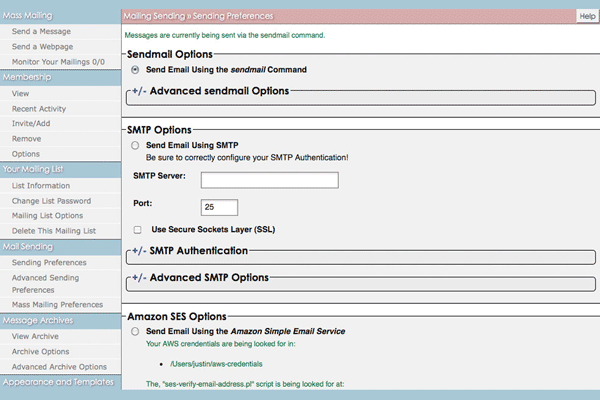Click the SMTP Server input field
Image resolution: width=600 pixels, height=400 pixels.
coord(269,180)
